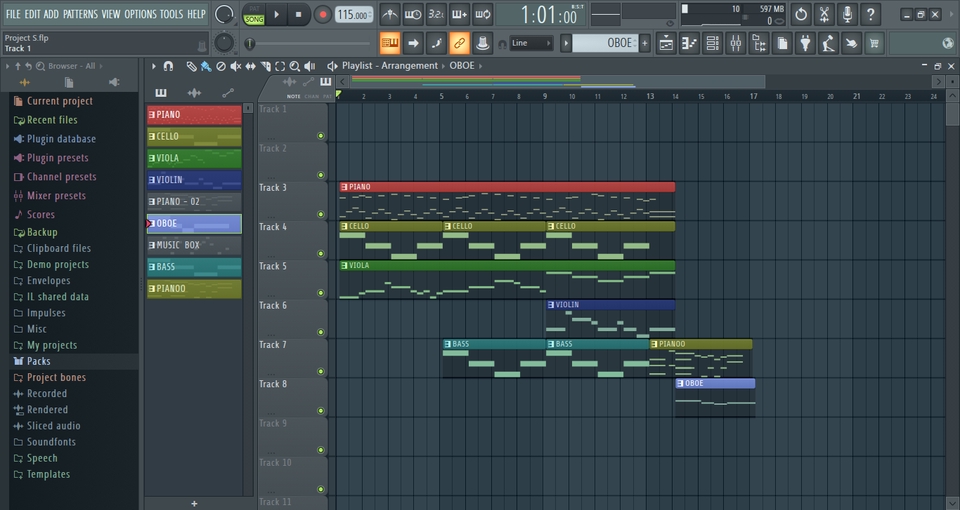Image resolution: width=960 pixels, height=510 pixels.
Task: Select the MUSIC BOX pattern in picker
Action: point(194,246)
